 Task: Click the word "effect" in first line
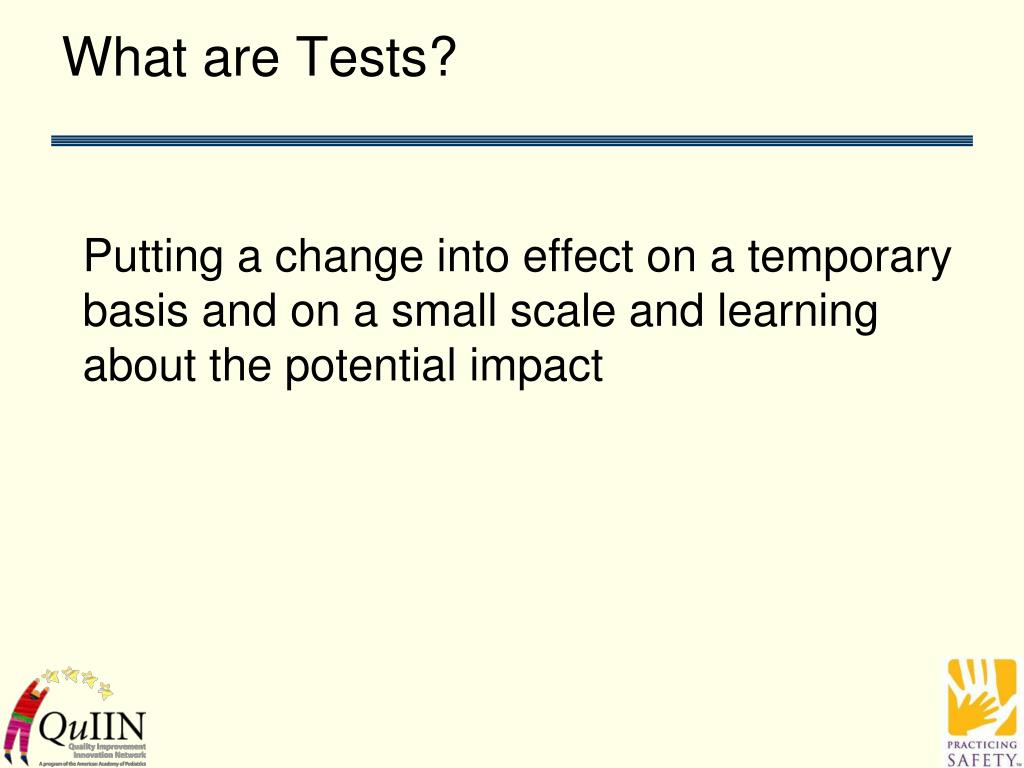pos(578,257)
